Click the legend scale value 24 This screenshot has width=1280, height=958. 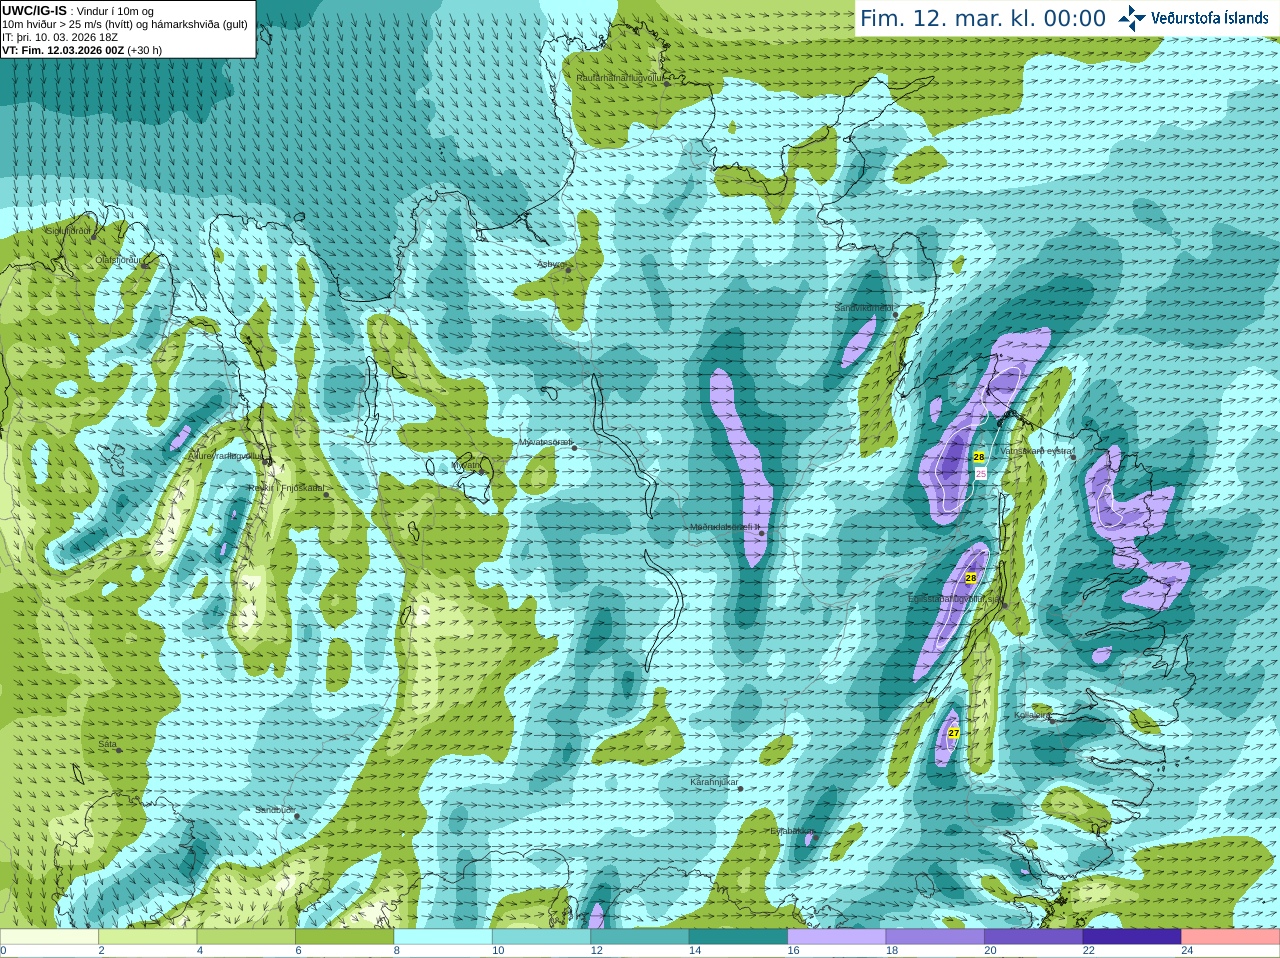(x=1187, y=951)
